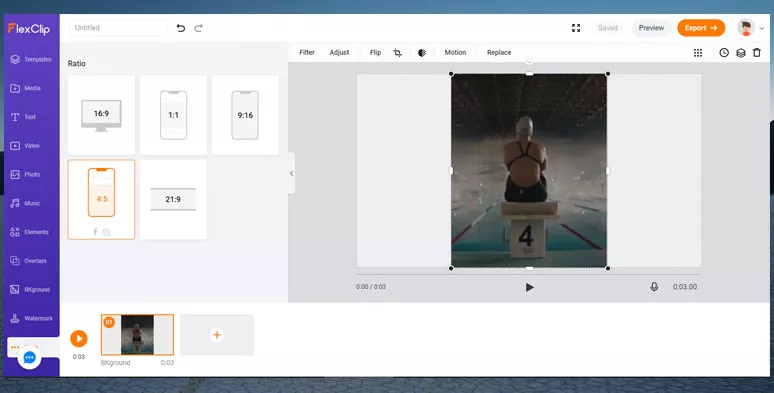Click the swimmer video on canvas
The width and height of the screenshot is (774, 393).
point(529,171)
